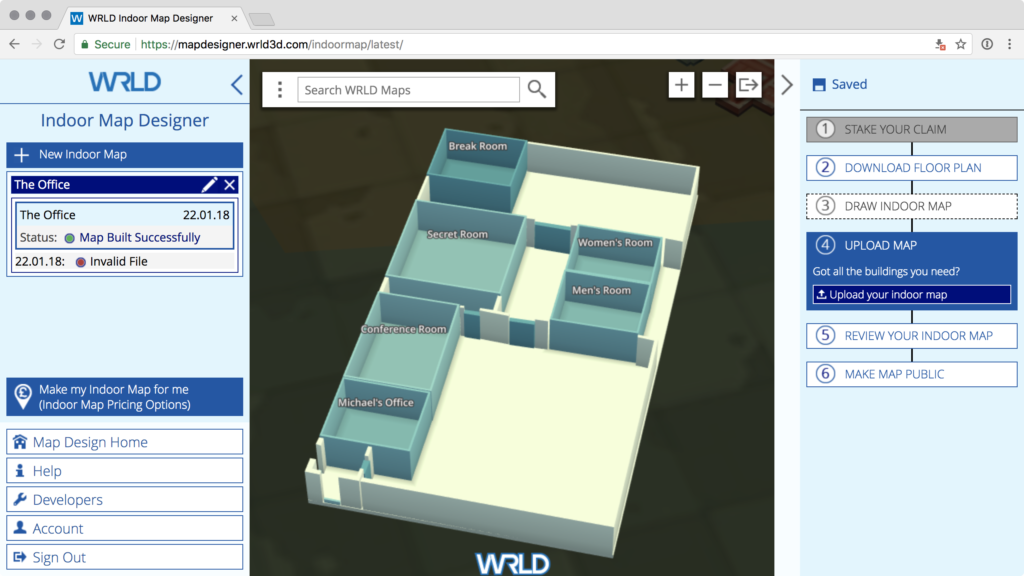Select step 1 Stake Your Claim
1024x576 pixels.
point(912,129)
